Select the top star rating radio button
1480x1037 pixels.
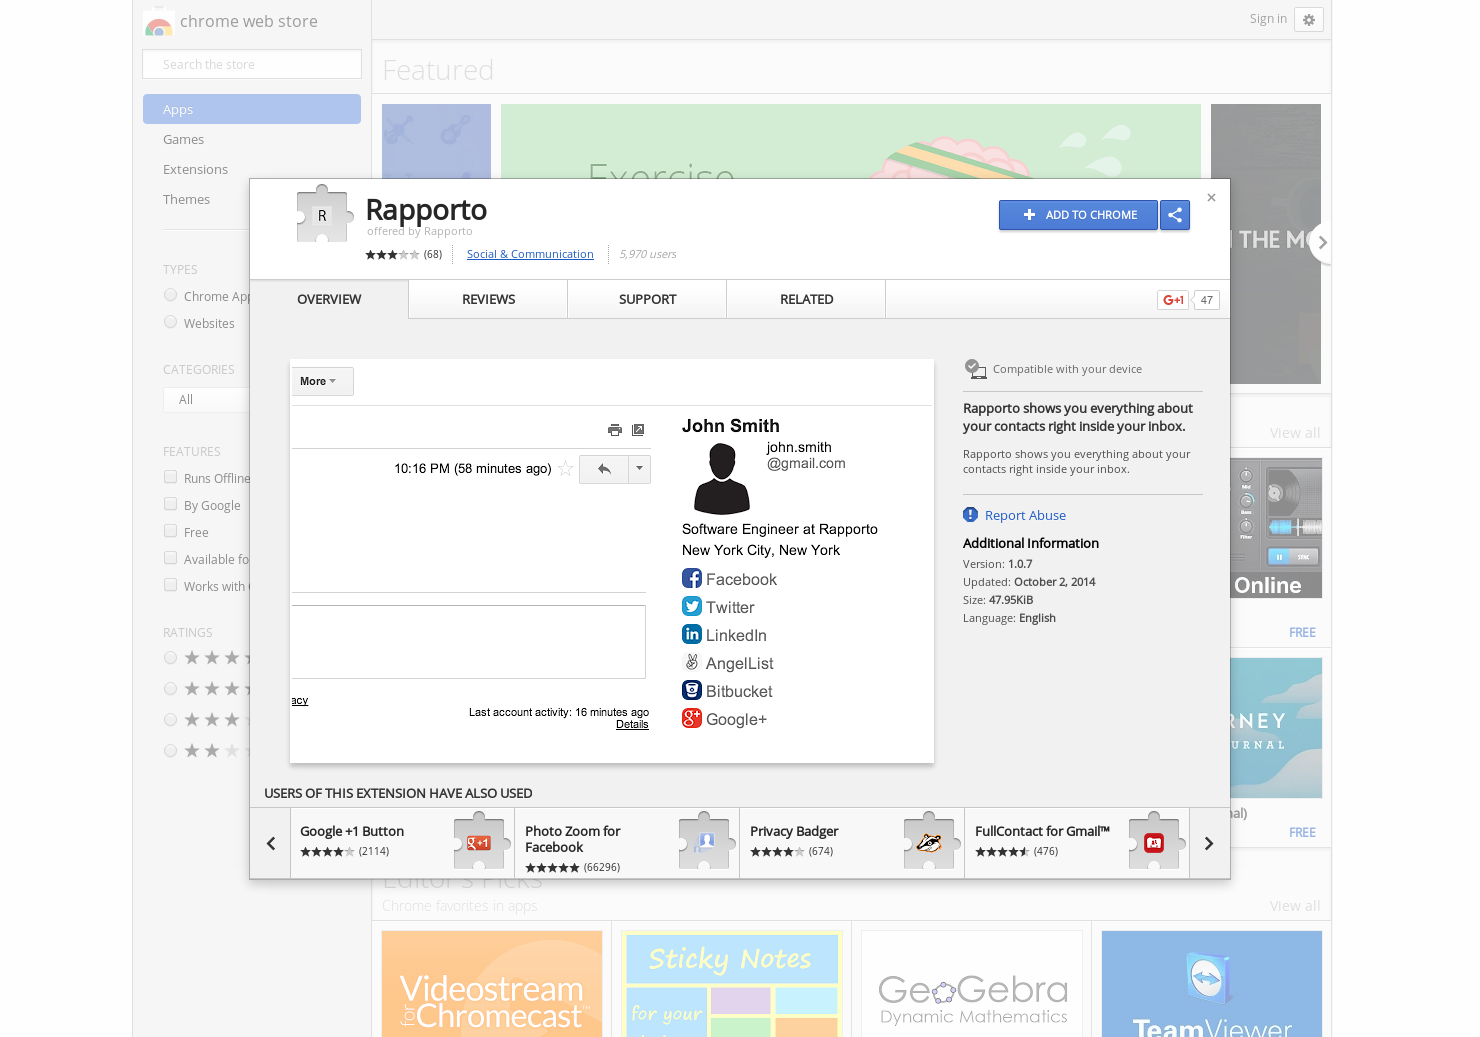coord(171,658)
